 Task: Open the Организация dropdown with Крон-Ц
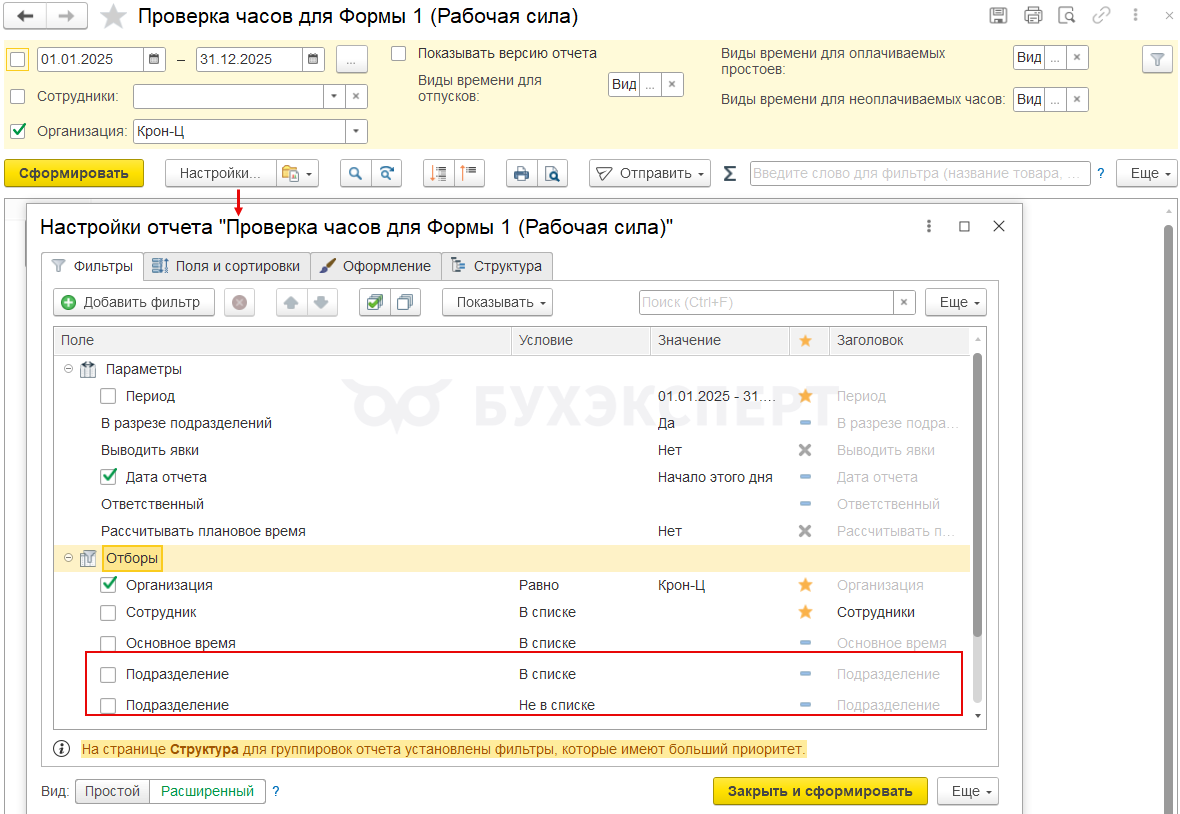[x=356, y=131]
